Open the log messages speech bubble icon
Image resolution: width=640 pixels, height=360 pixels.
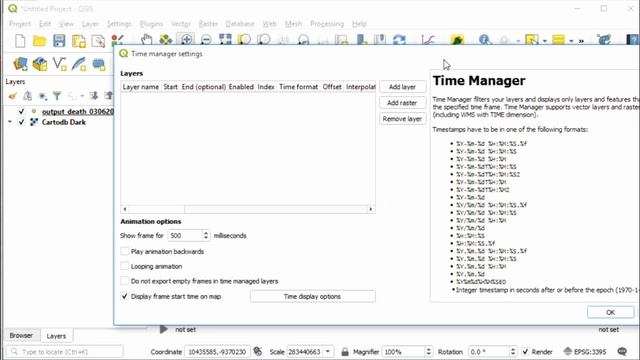(x=622, y=351)
